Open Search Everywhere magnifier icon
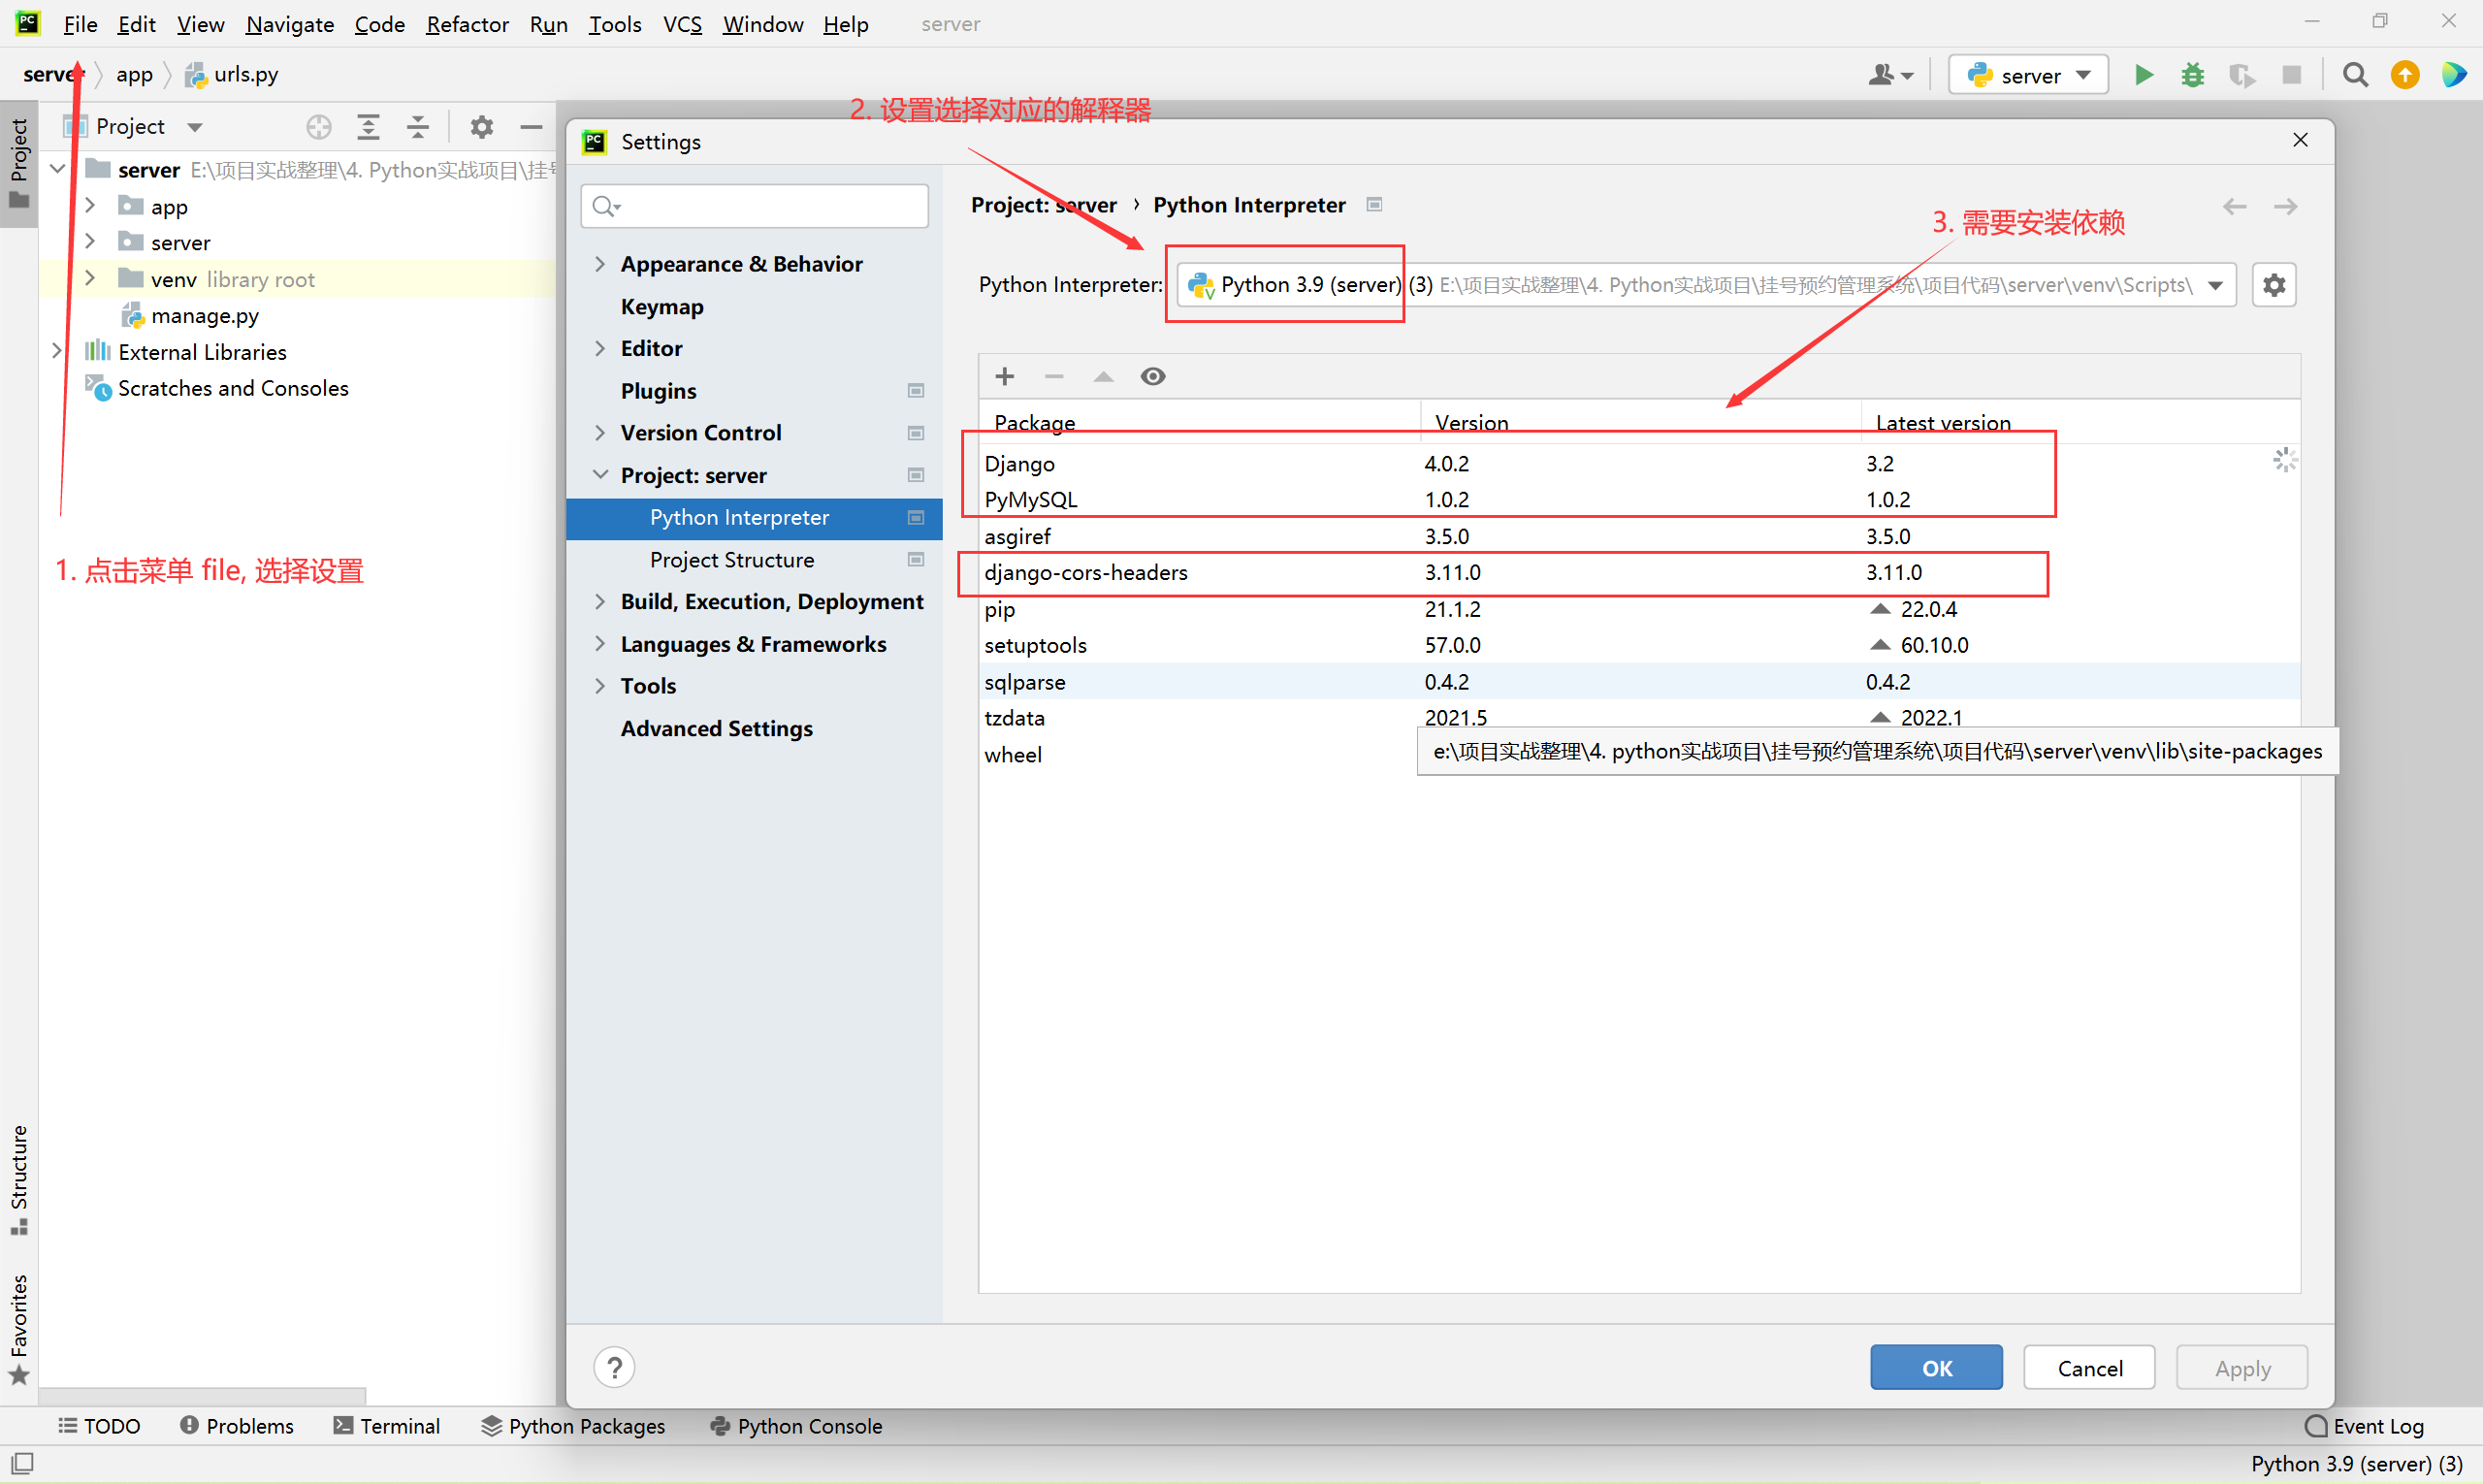2483x1484 pixels. [x=2355, y=75]
